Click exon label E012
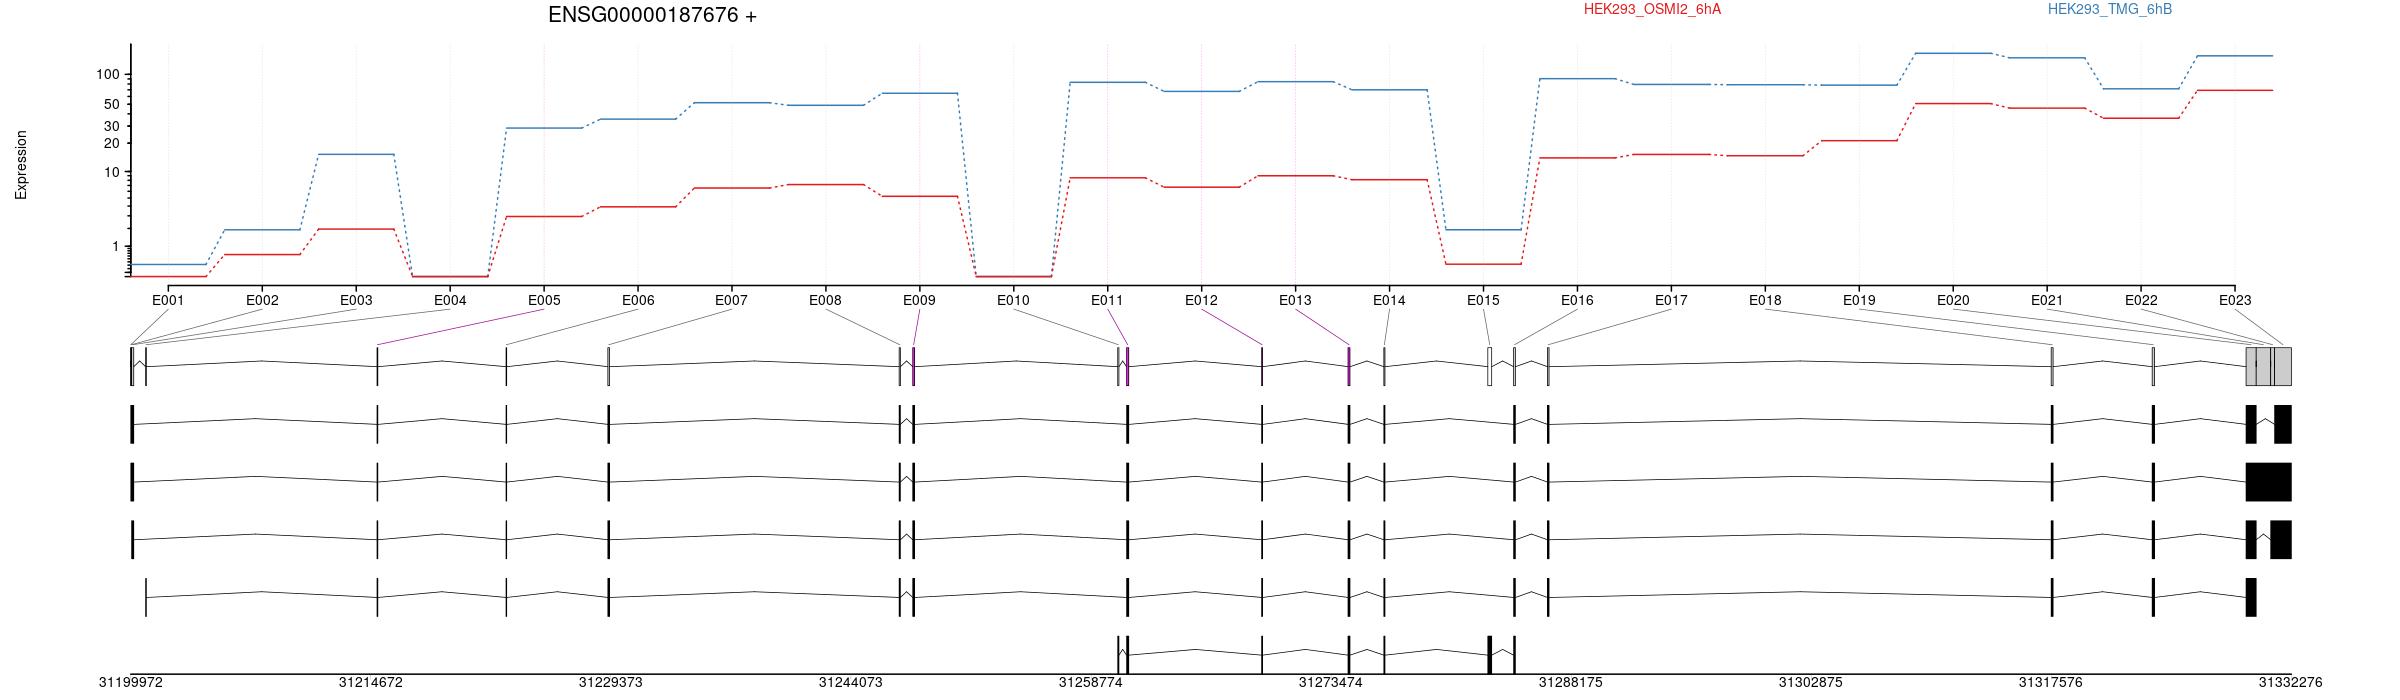The width and height of the screenshot is (2400, 700). [x=1201, y=300]
